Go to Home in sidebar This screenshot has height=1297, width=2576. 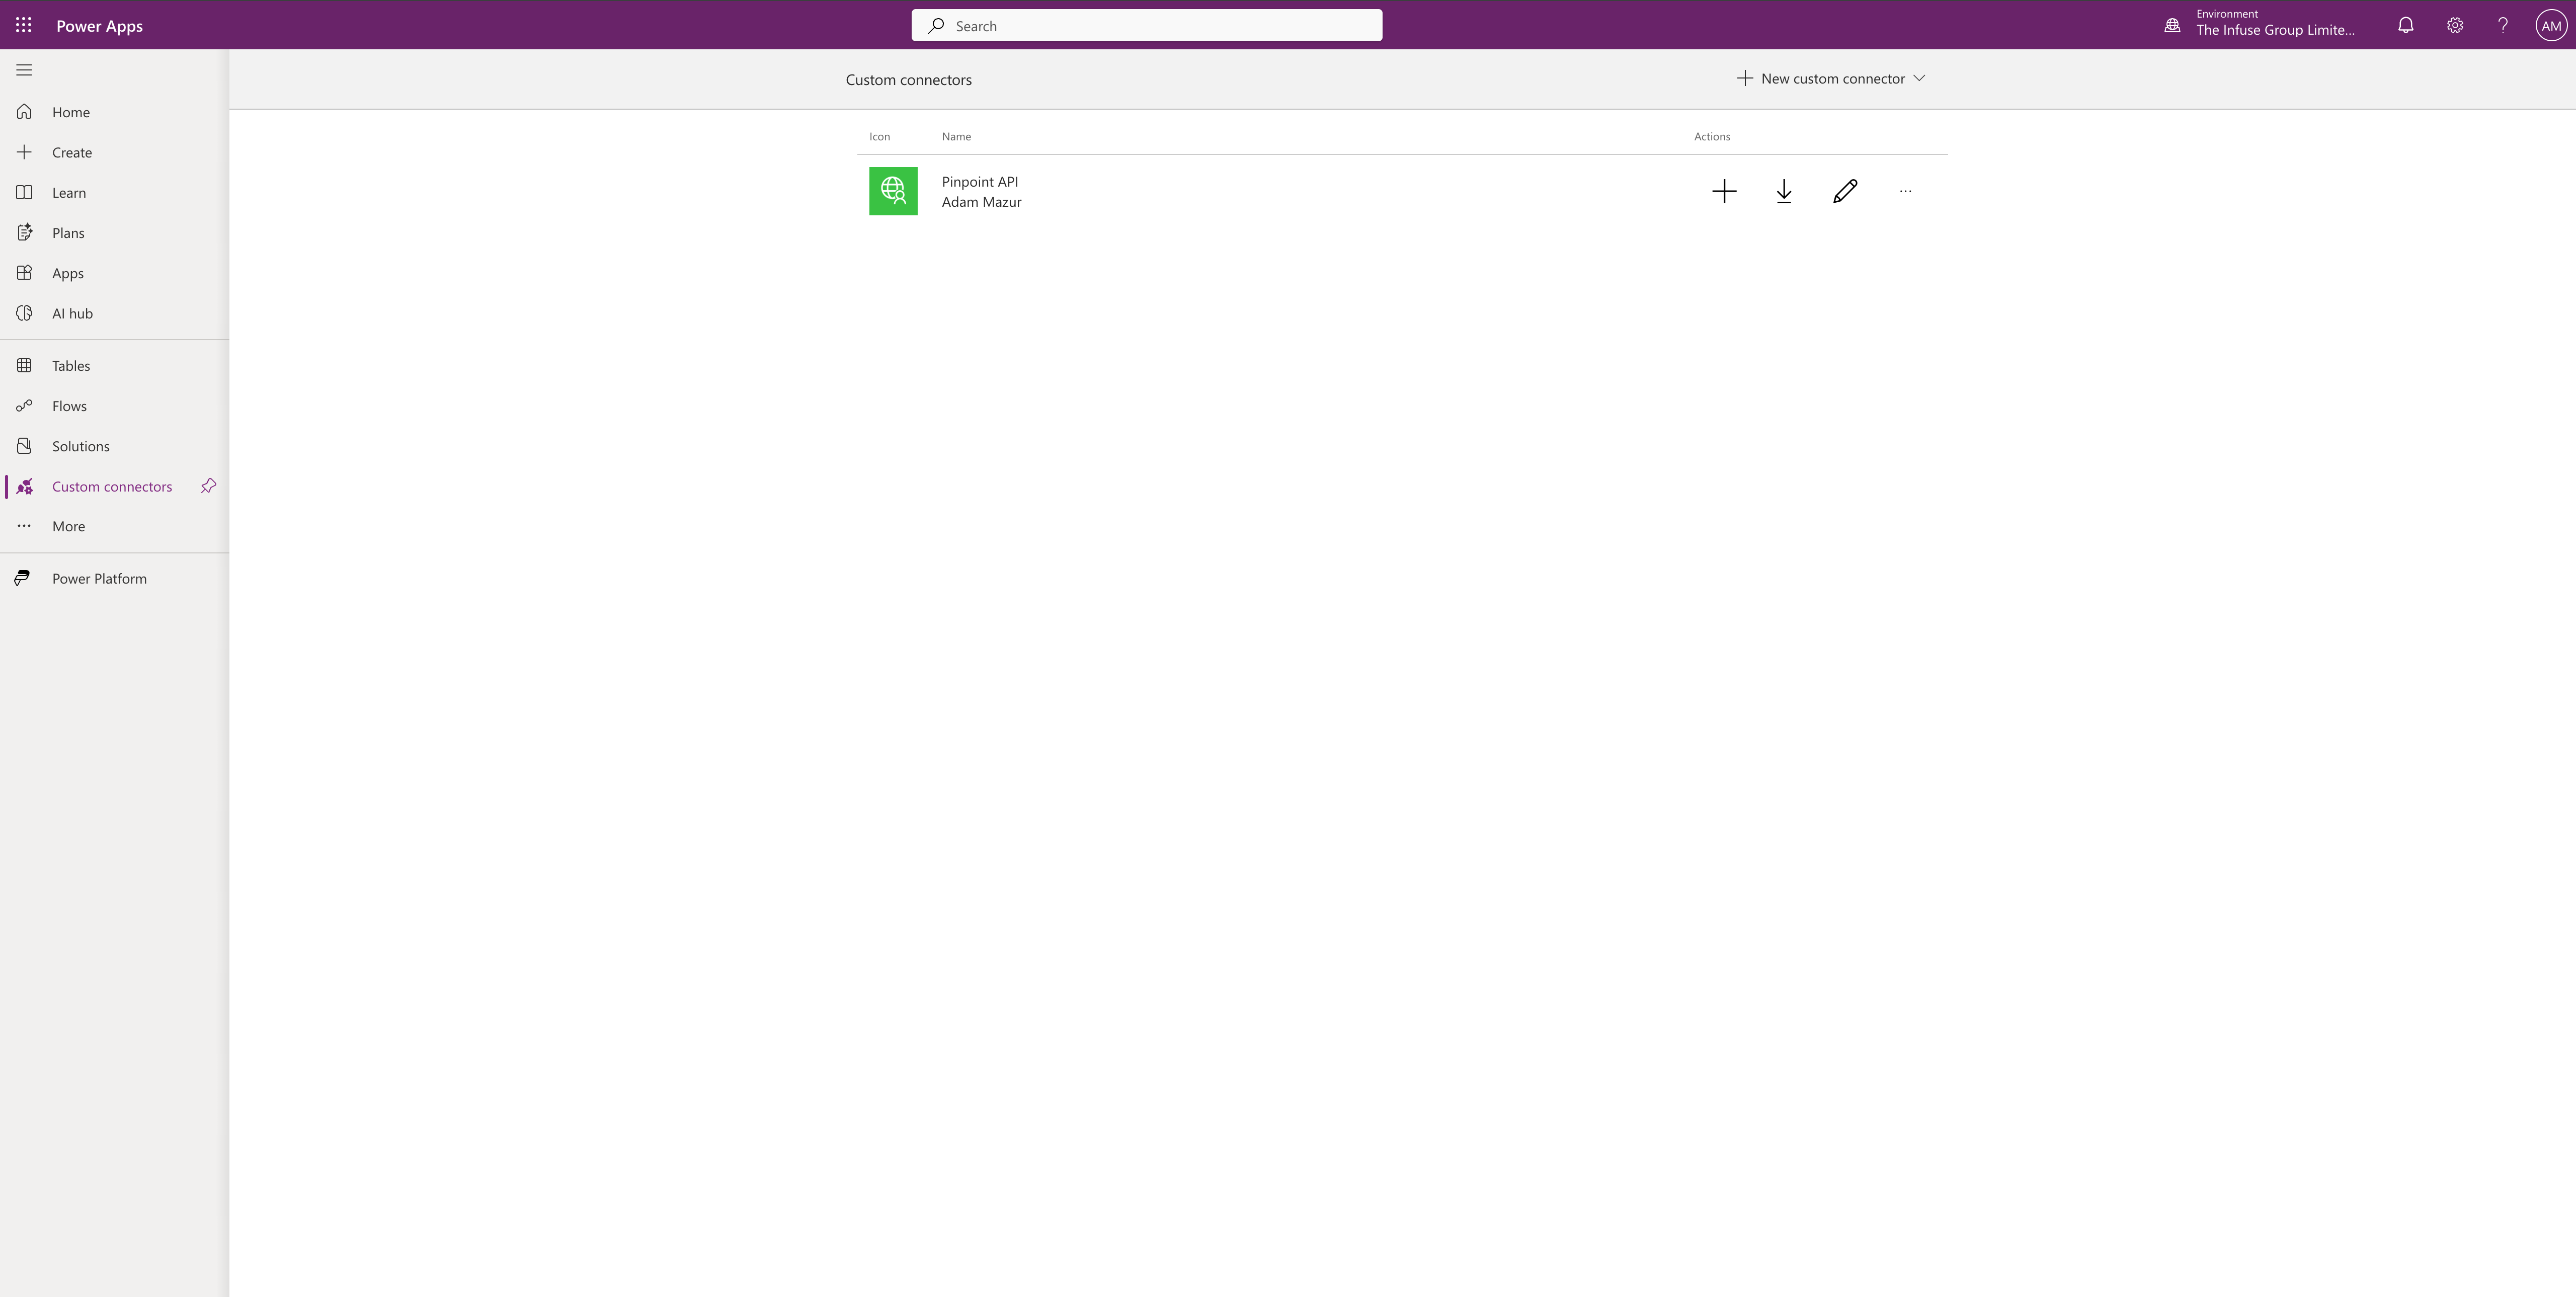pyautogui.click(x=114, y=112)
